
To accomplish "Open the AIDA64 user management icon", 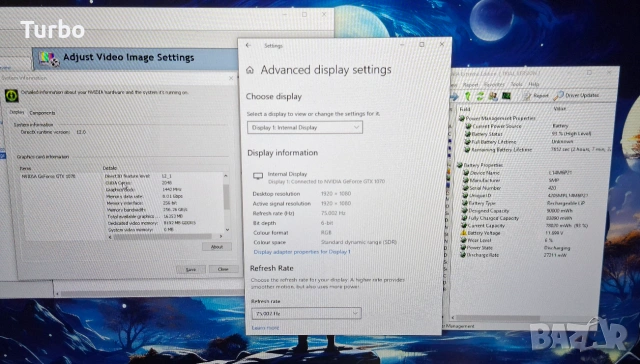I will click(493, 96).
